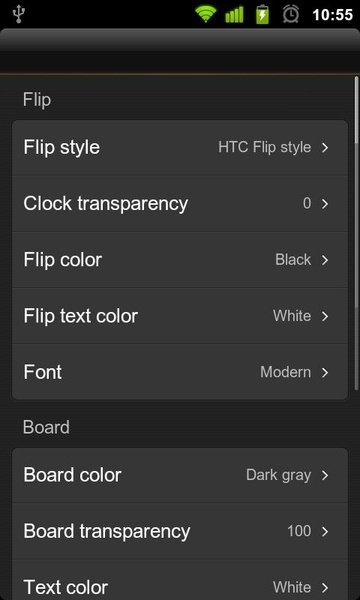Open the Flip style setting
Image resolution: width=360 pixels, height=600 pixels.
click(180, 148)
